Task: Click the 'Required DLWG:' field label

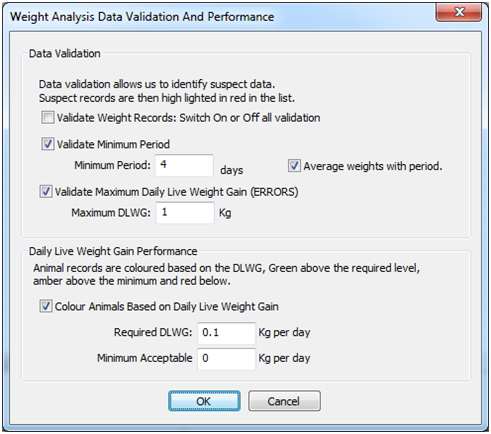Action: coord(153,332)
